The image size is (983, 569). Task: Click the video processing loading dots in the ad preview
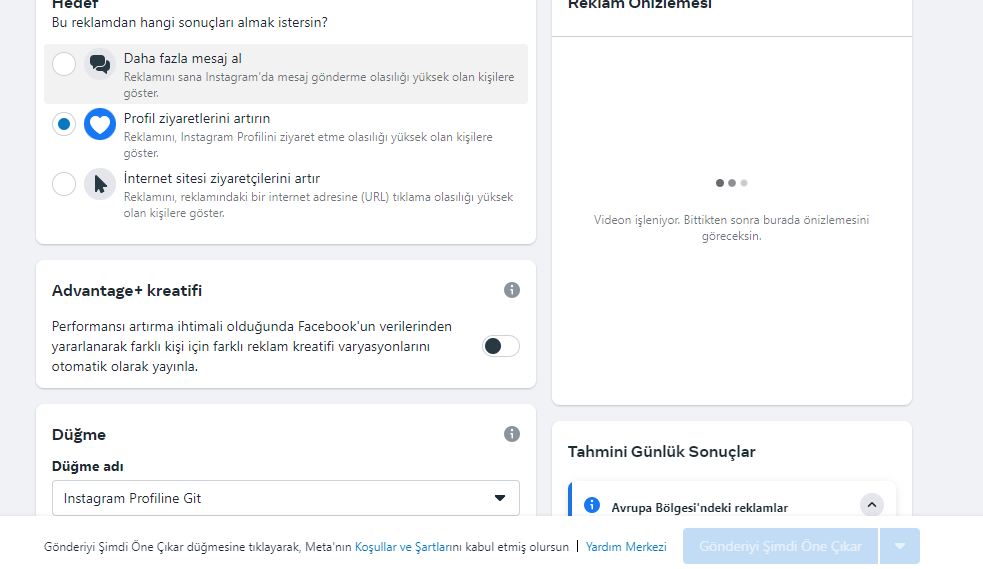(732, 183)
